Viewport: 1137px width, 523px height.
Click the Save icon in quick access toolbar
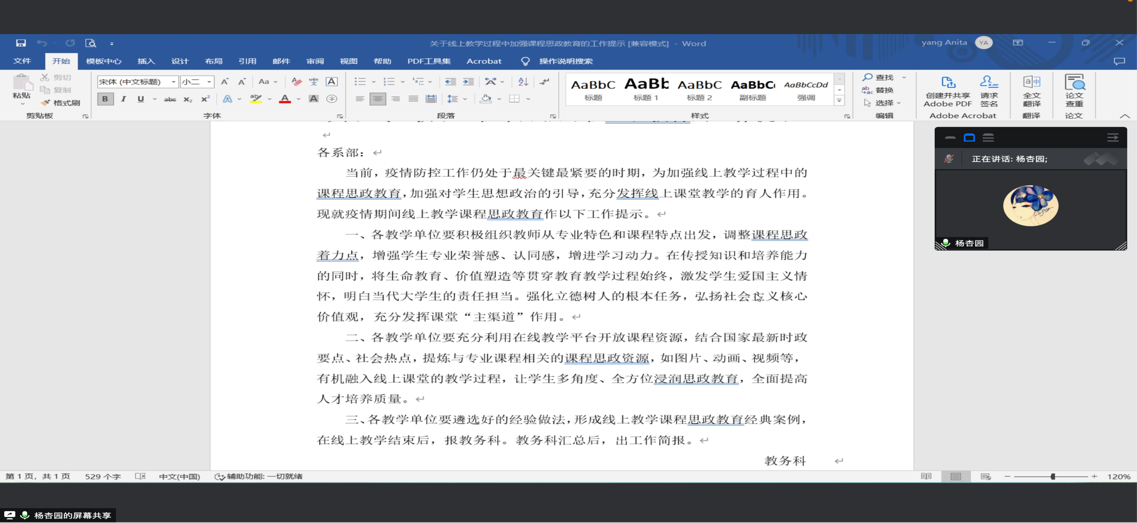click(20, 43)
